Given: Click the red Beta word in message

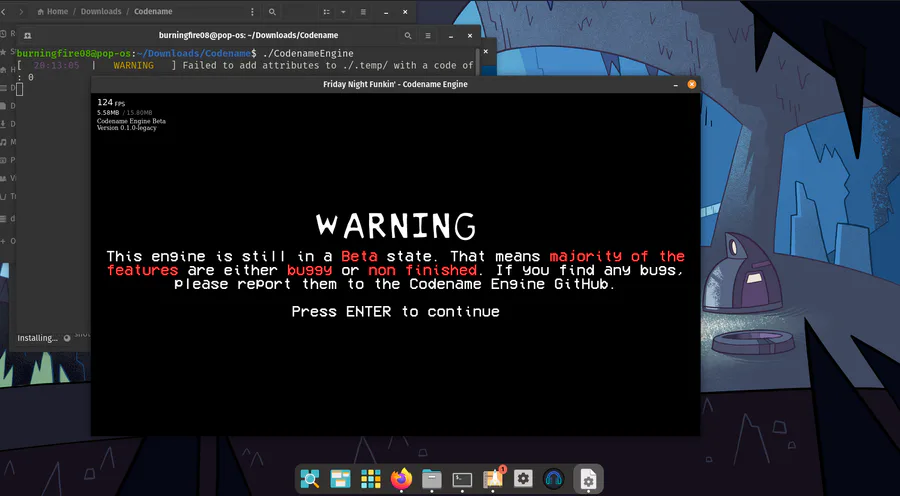Looking at the screenshot, I should tap(359, 256).
